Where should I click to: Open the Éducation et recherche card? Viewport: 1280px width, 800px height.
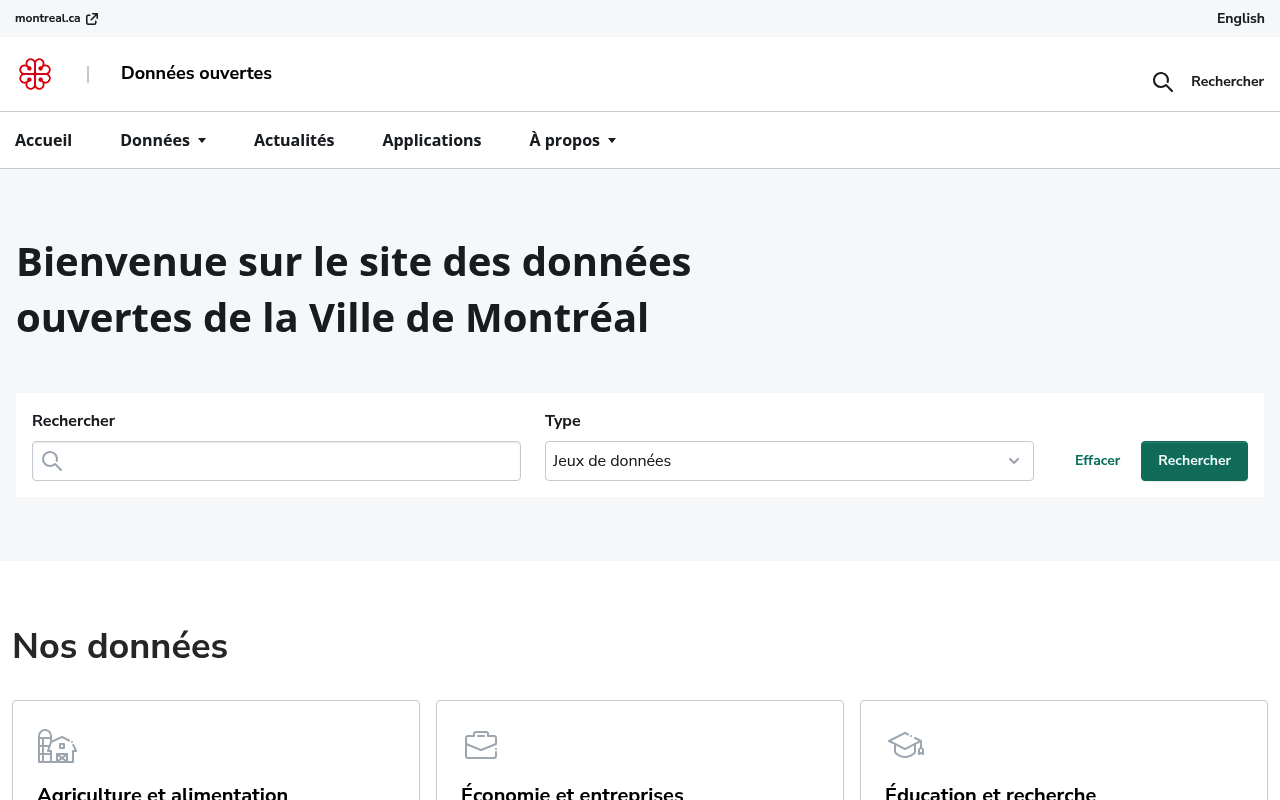tap(1064, 750)
